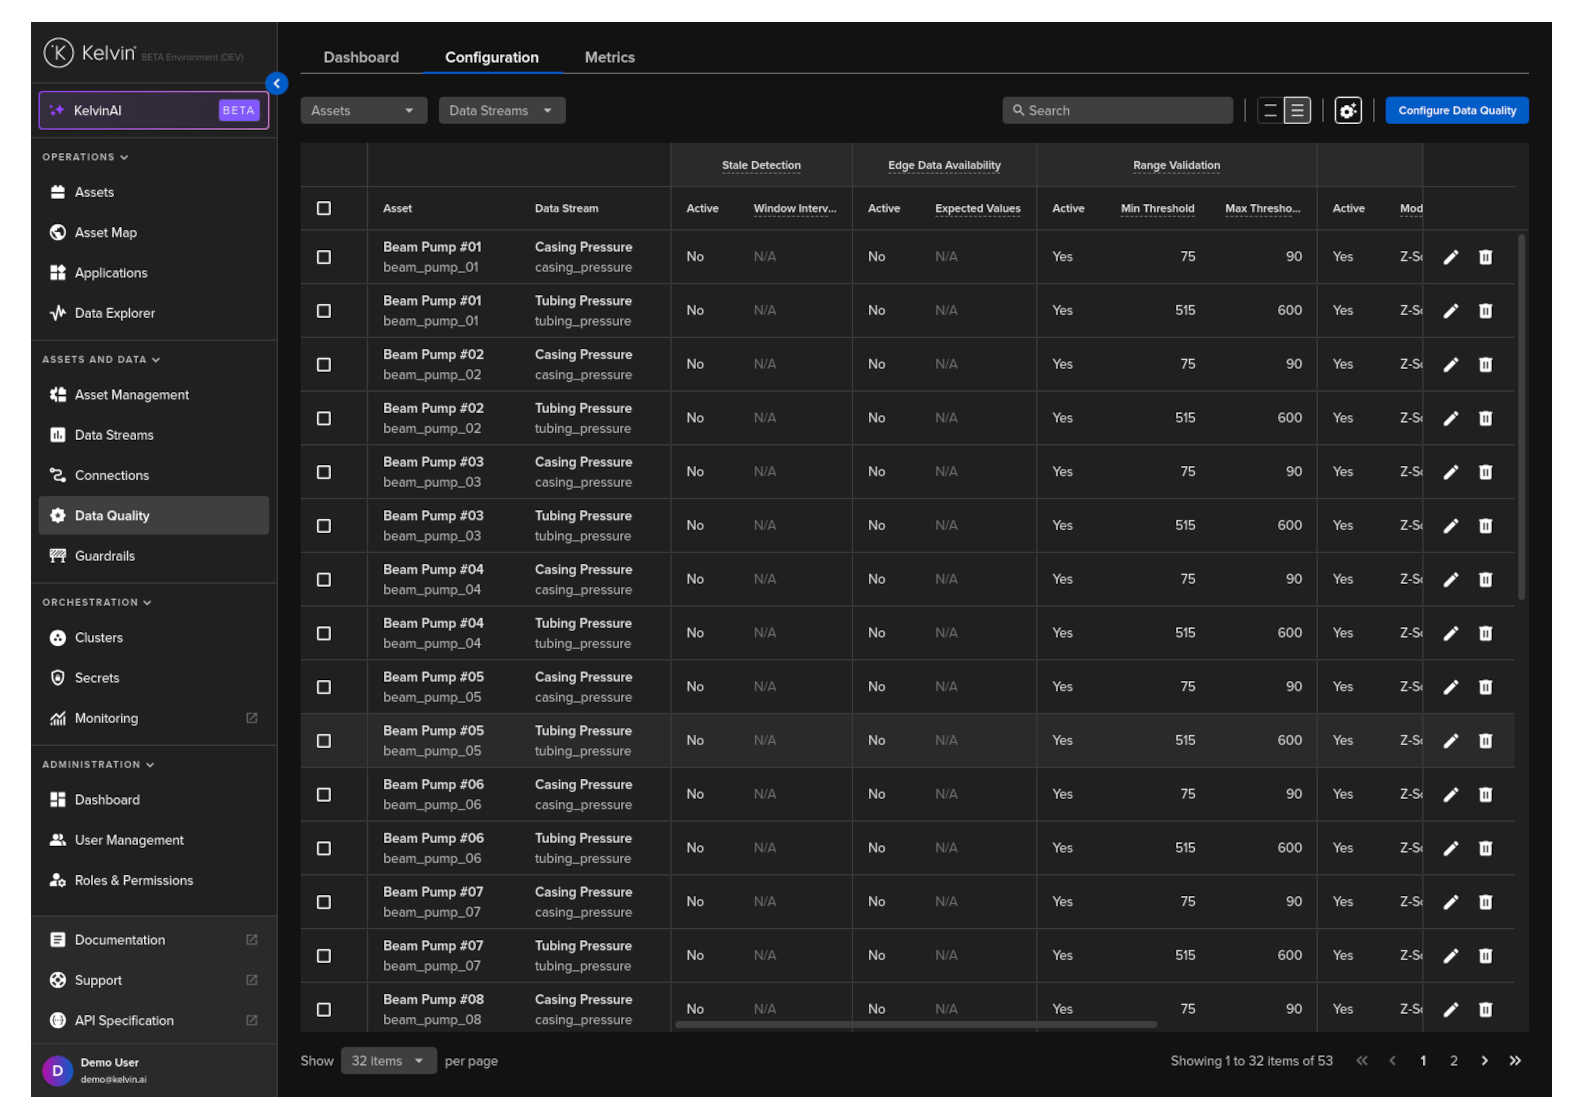Tick the checkbox for Beam Pump #06 Tubing Pressure
1584x1120 pixels.
(324, 849)
